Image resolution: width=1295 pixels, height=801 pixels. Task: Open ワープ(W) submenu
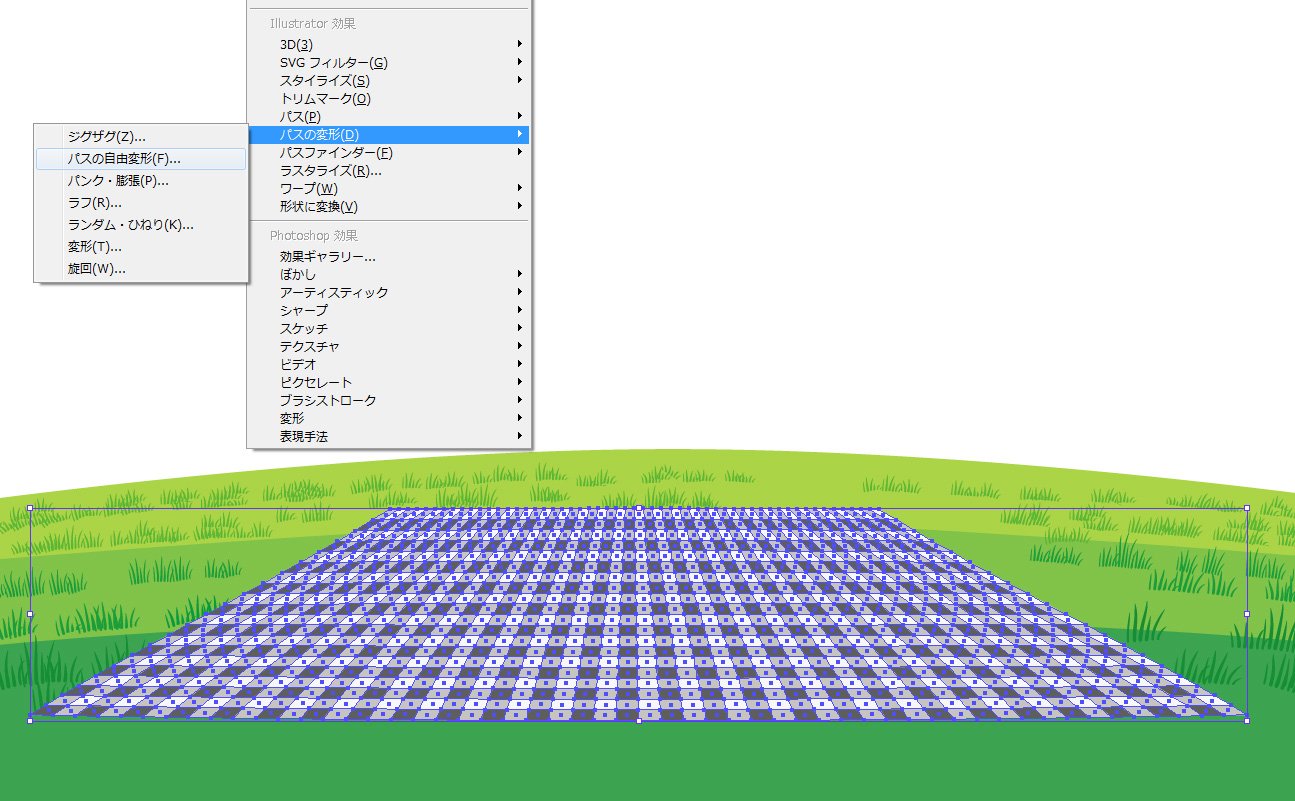(389, 188)
